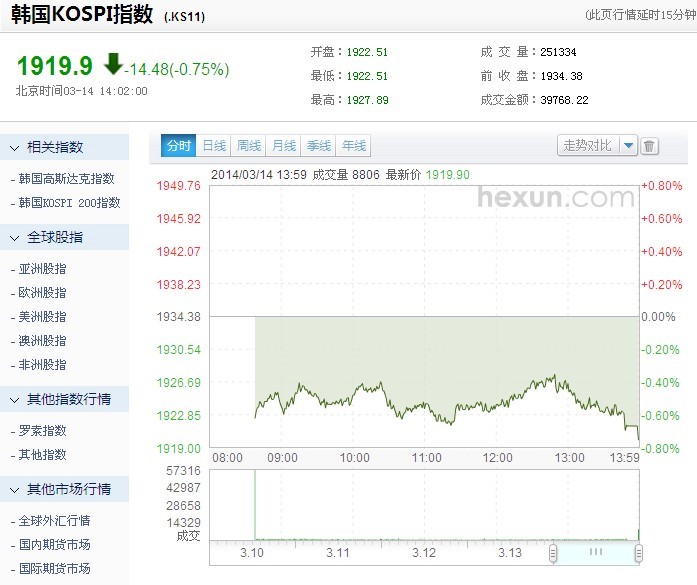Open 国际期货市场 link
697x585 pixels.
[x=54, y=569]
